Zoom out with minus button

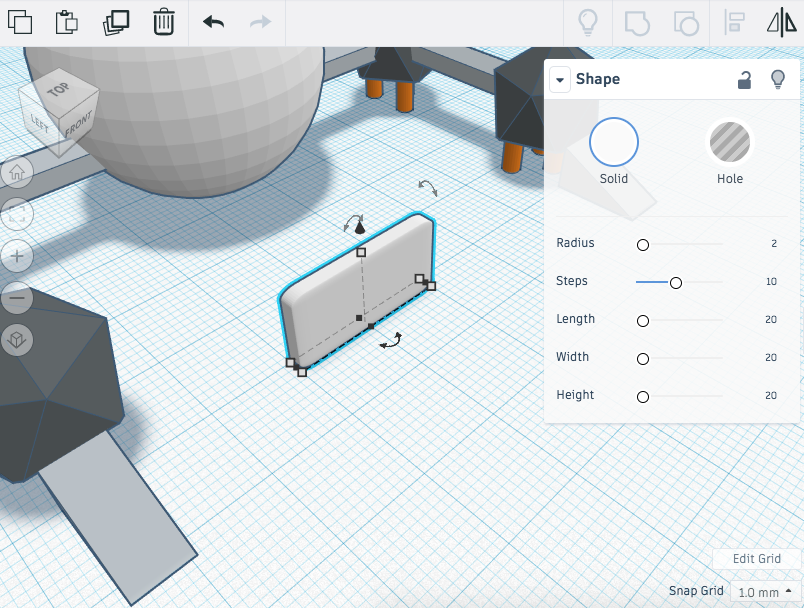[17, 298]
